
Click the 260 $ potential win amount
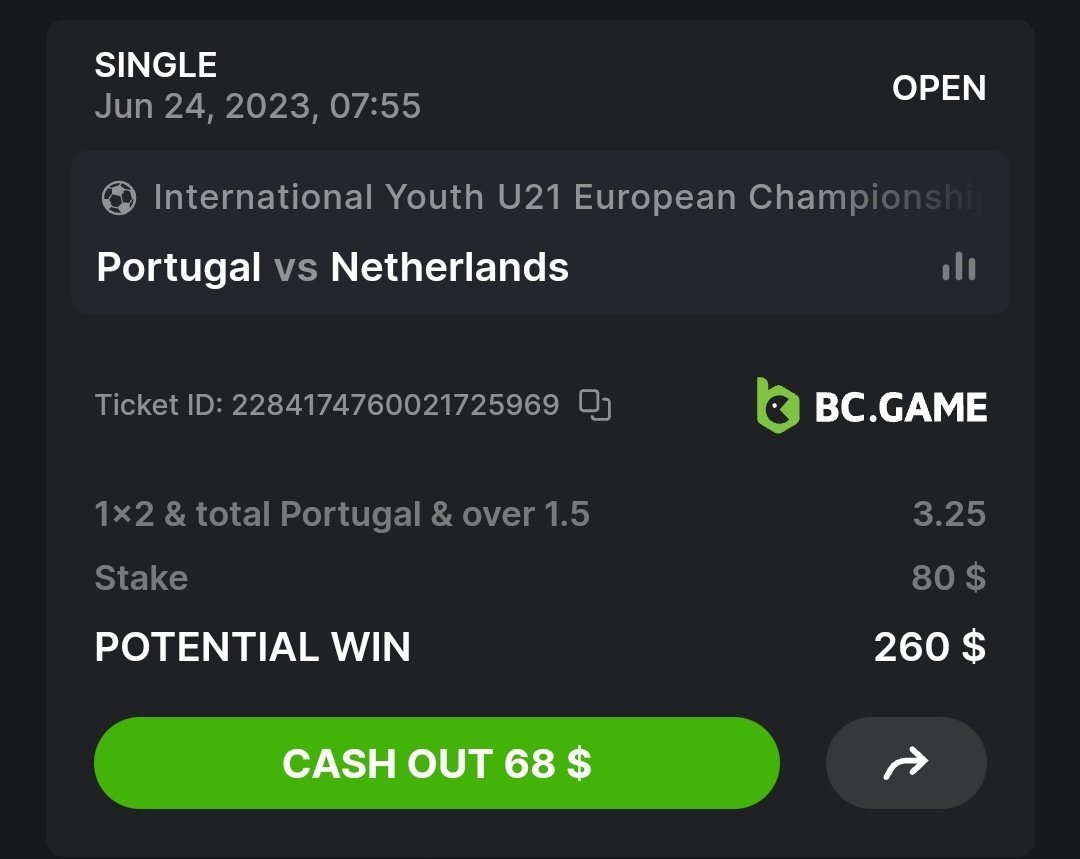(x=929, y=647)
